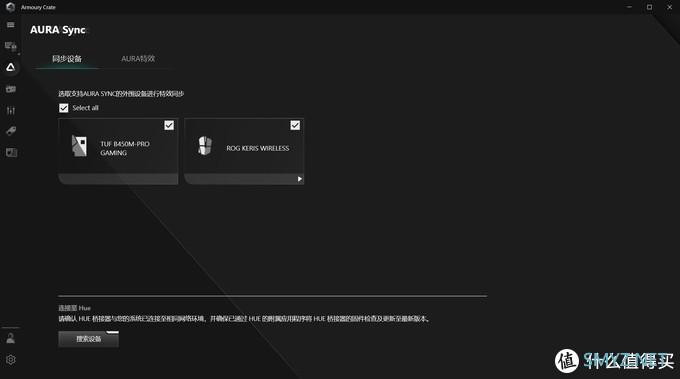Open the deals tag sidebar icon
Screen dimensions: 680x379
pos(11,131)
